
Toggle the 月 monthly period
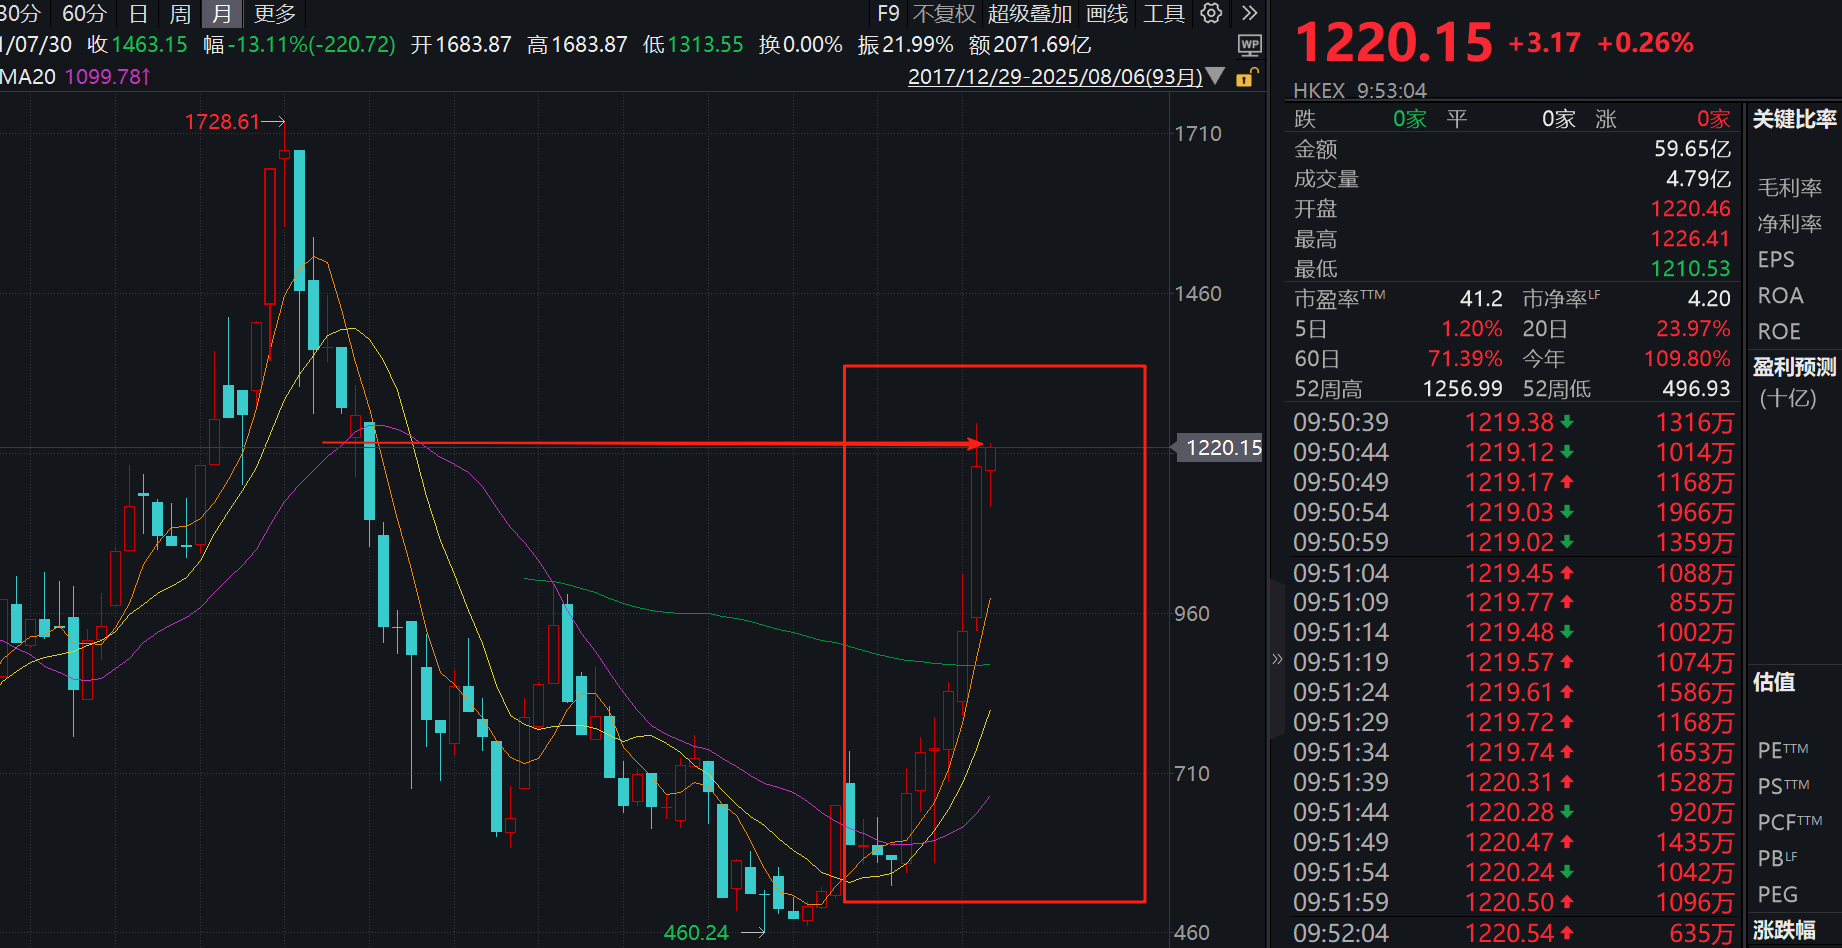coord(220,14)
